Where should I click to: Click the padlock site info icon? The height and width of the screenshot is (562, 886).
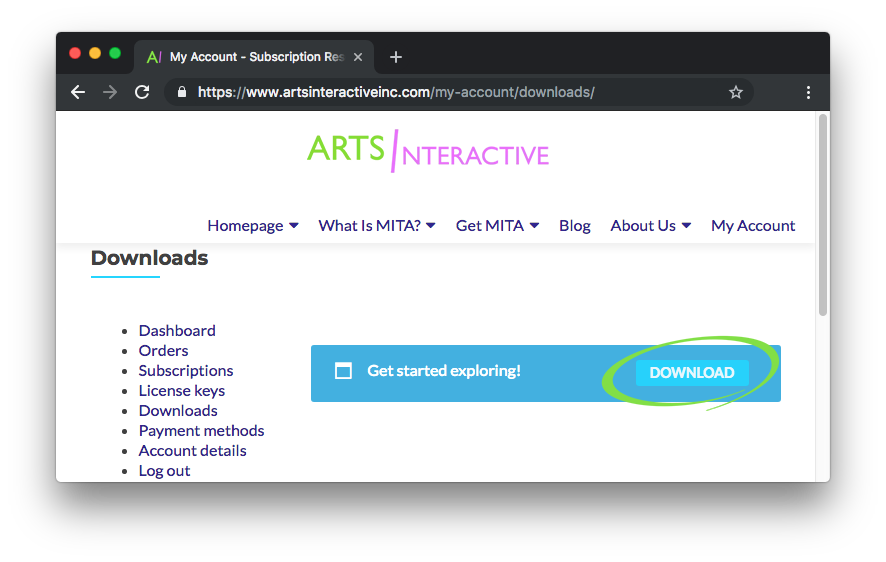click(x=182, y=92)
